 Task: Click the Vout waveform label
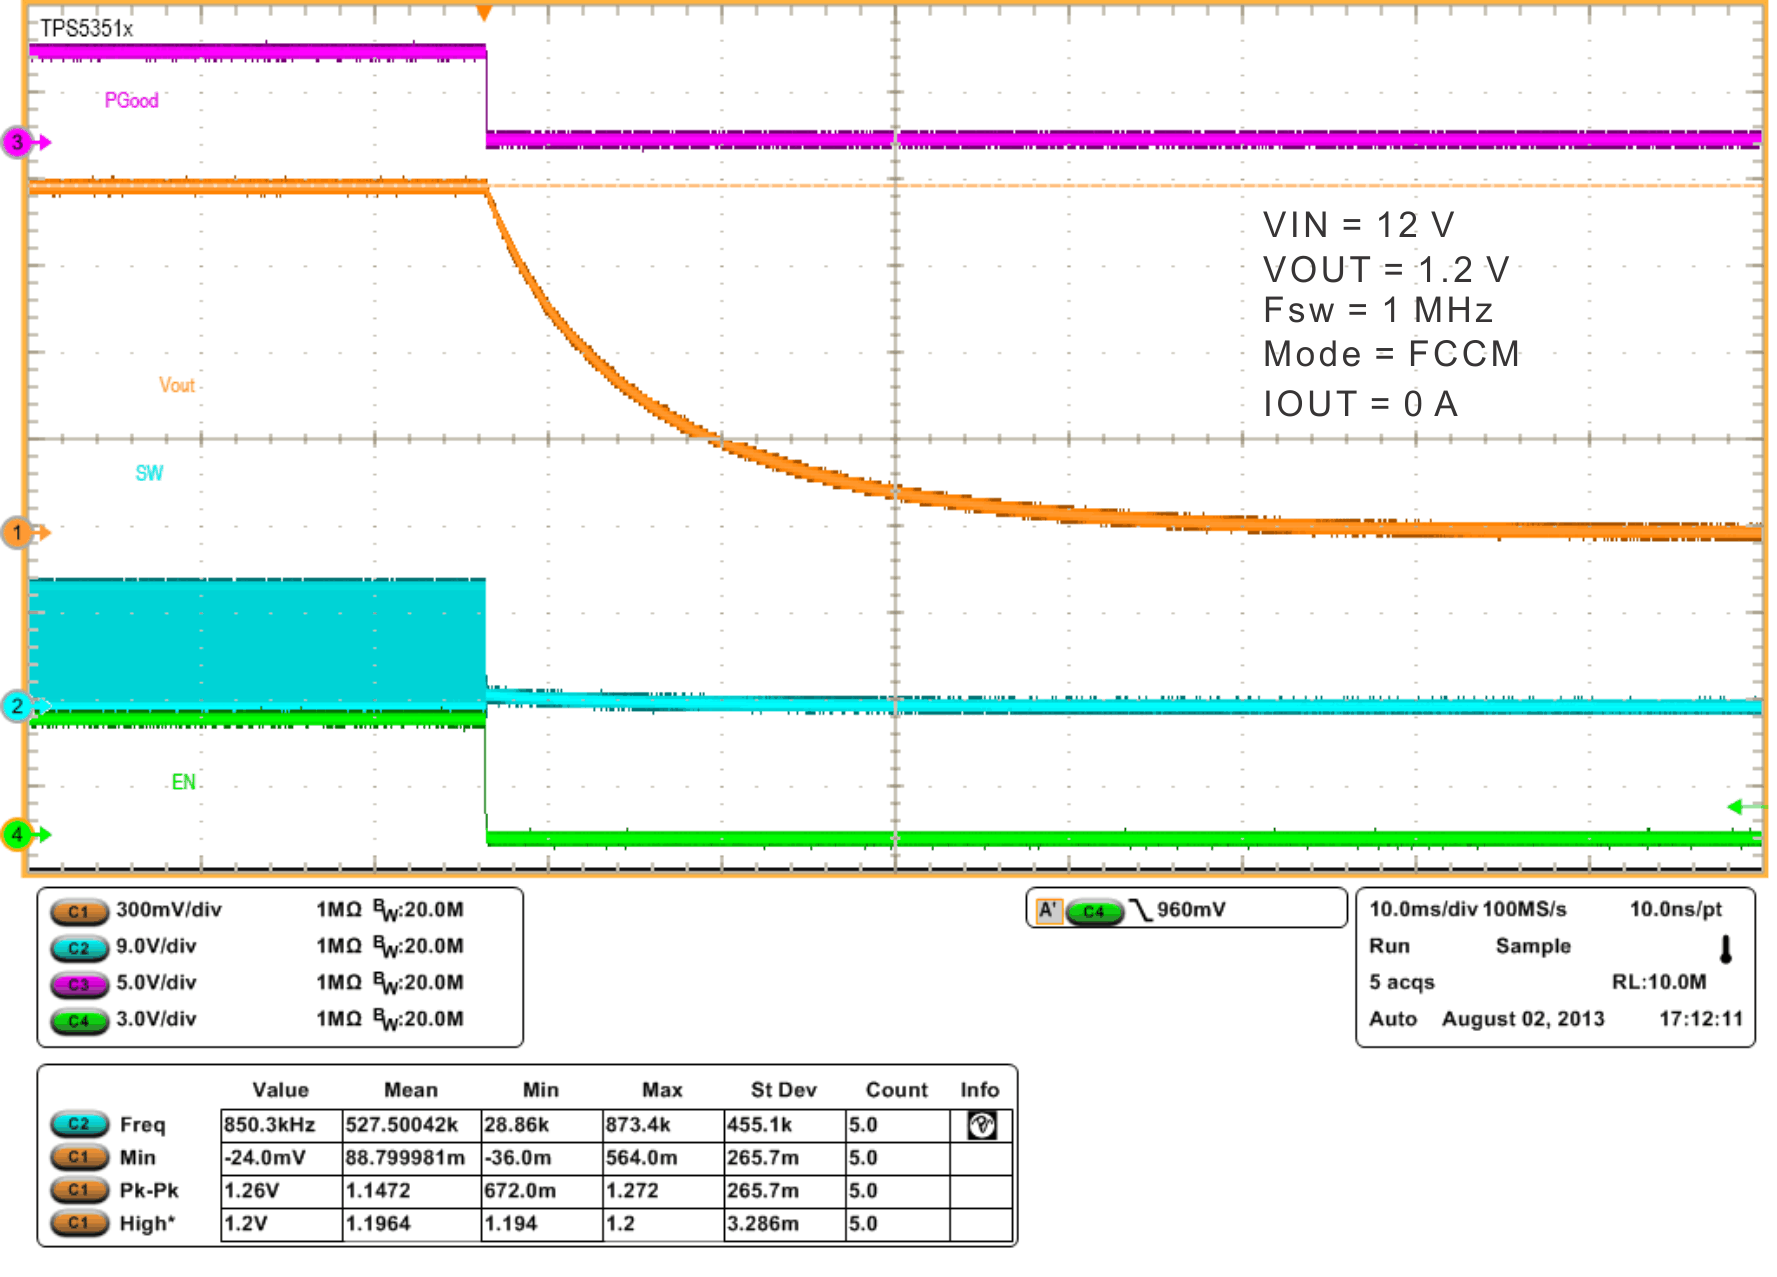[x=177, y=385]
